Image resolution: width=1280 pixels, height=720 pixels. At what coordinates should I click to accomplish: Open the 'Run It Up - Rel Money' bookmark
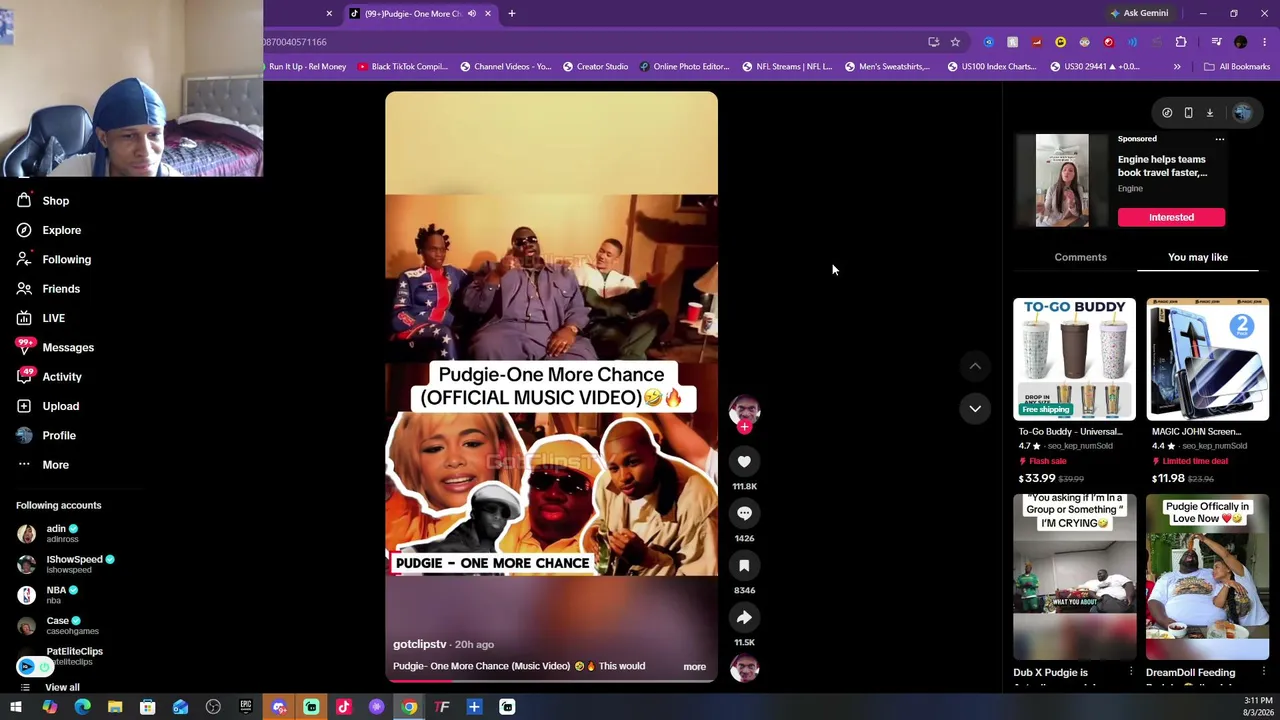[x=306, y=67]
